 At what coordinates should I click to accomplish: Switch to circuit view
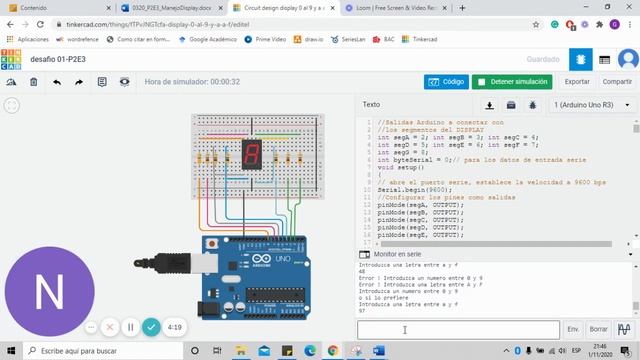click(x=580, y=60)
